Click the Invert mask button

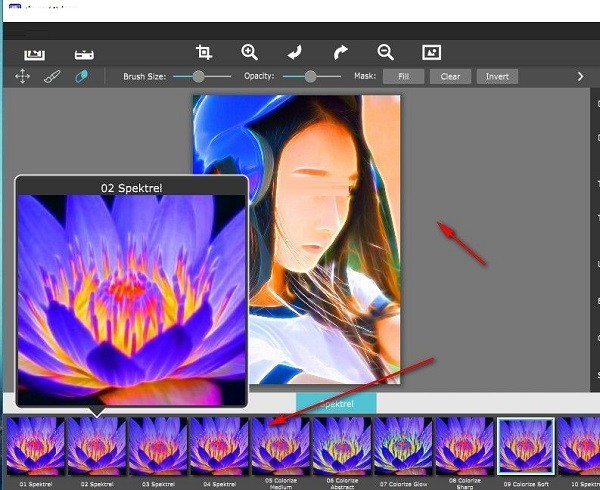[x=496, y=76]
